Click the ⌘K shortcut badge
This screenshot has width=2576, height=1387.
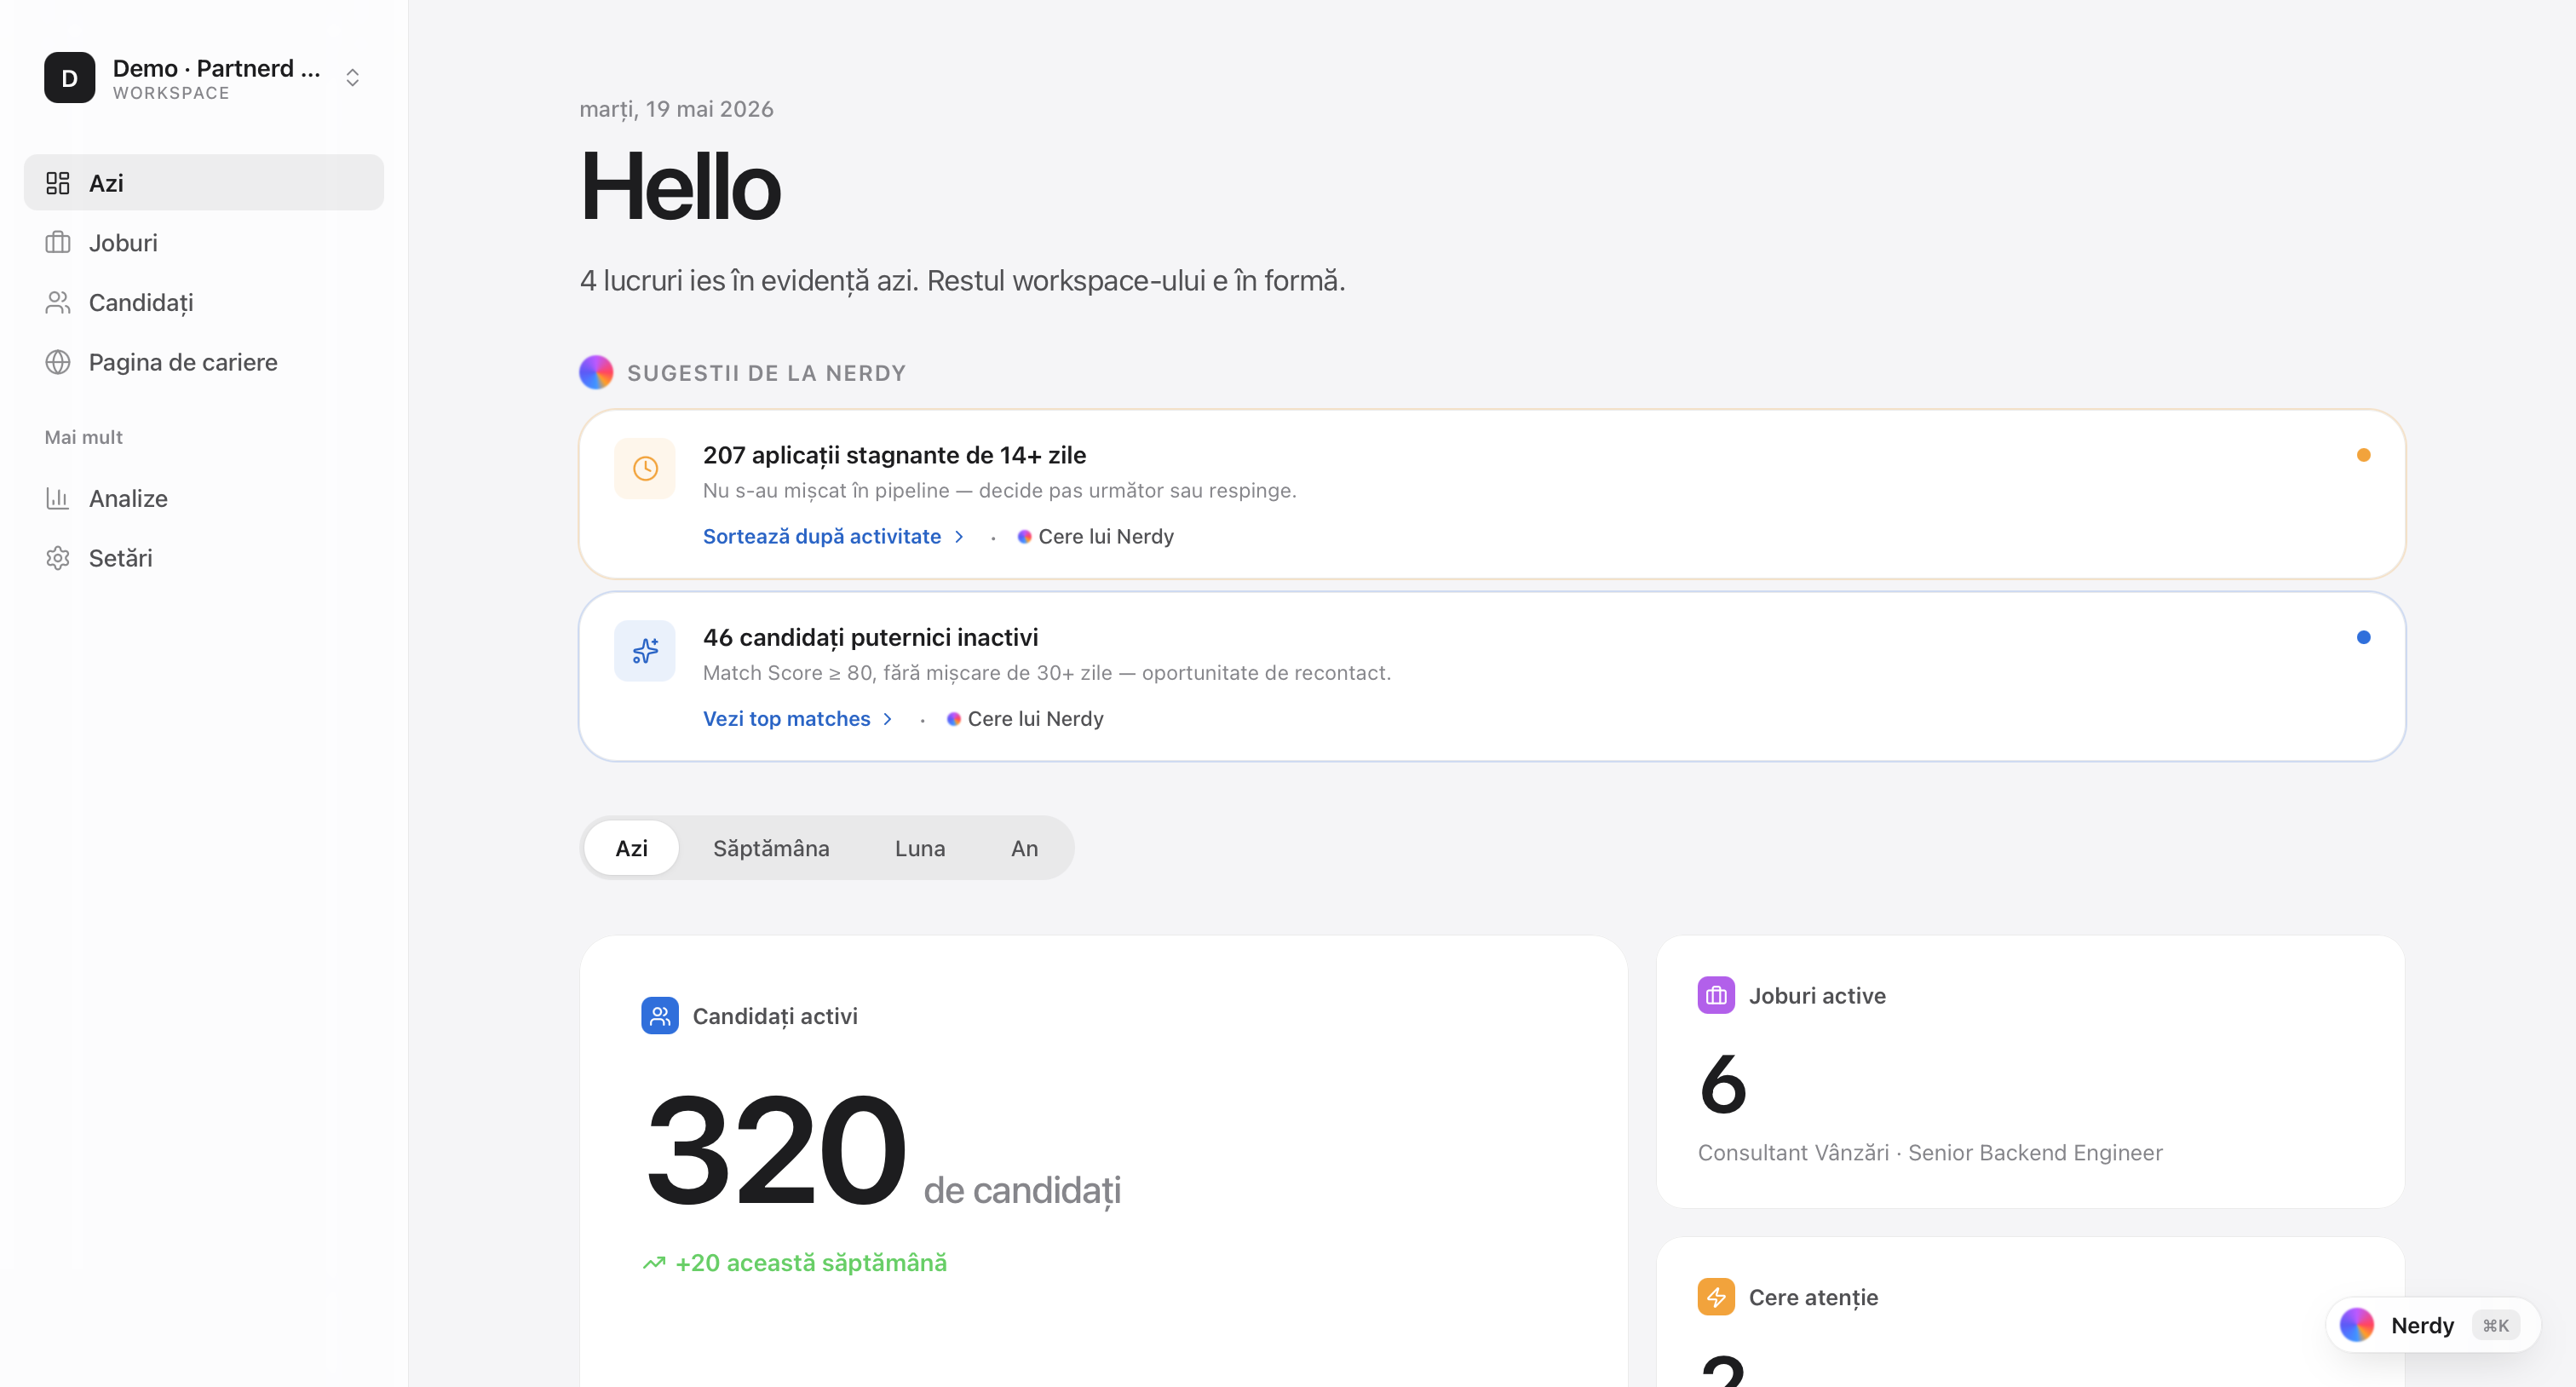[2496, 1325]
